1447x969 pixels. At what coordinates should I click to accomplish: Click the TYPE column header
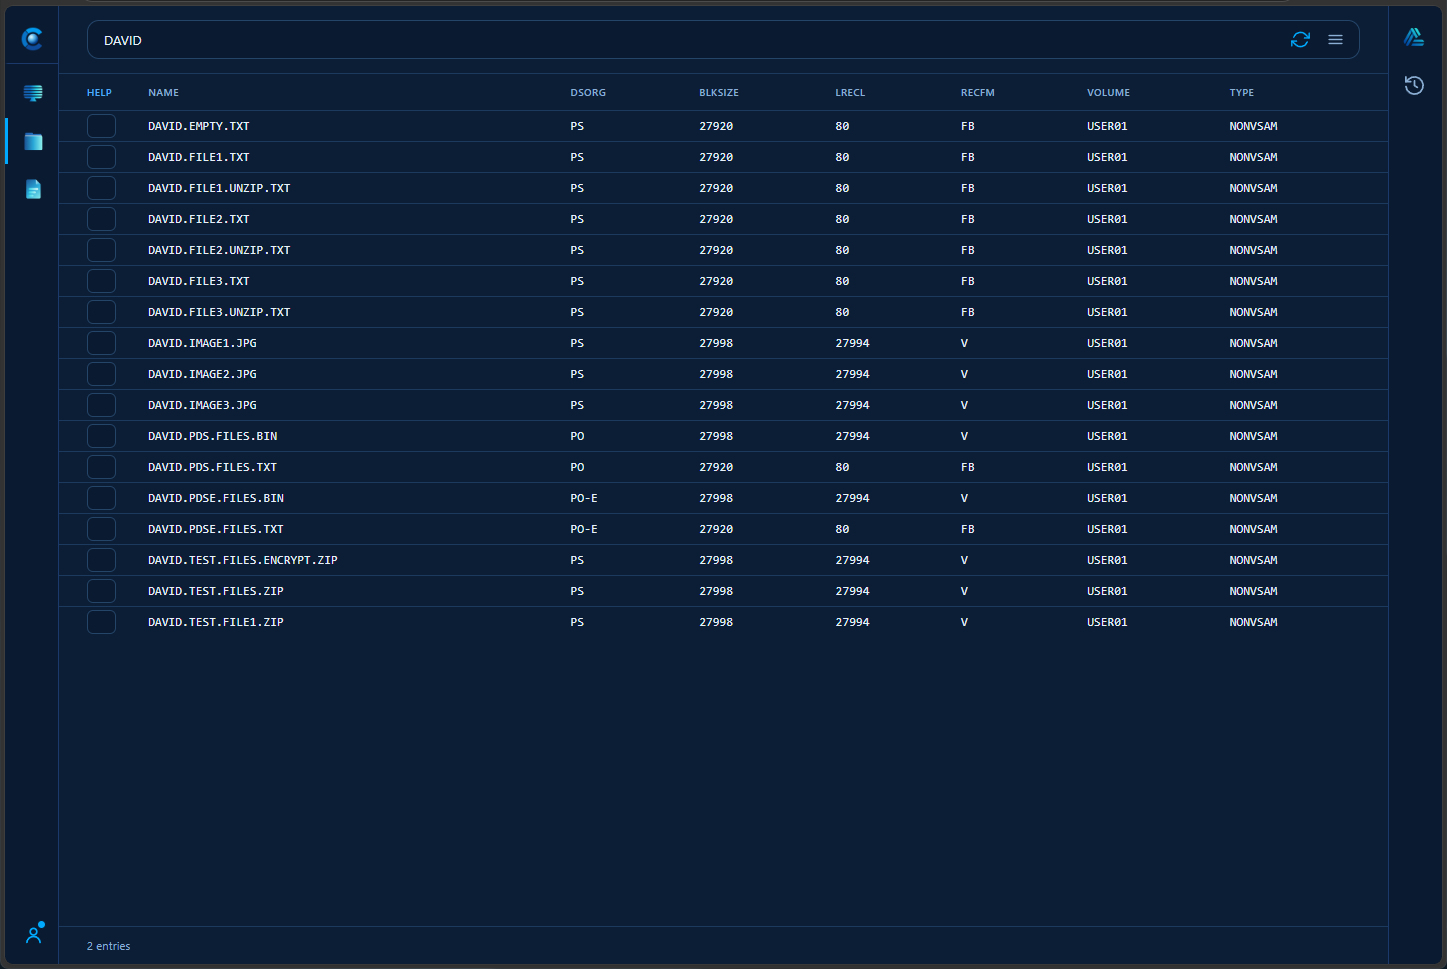point(1242,93)
